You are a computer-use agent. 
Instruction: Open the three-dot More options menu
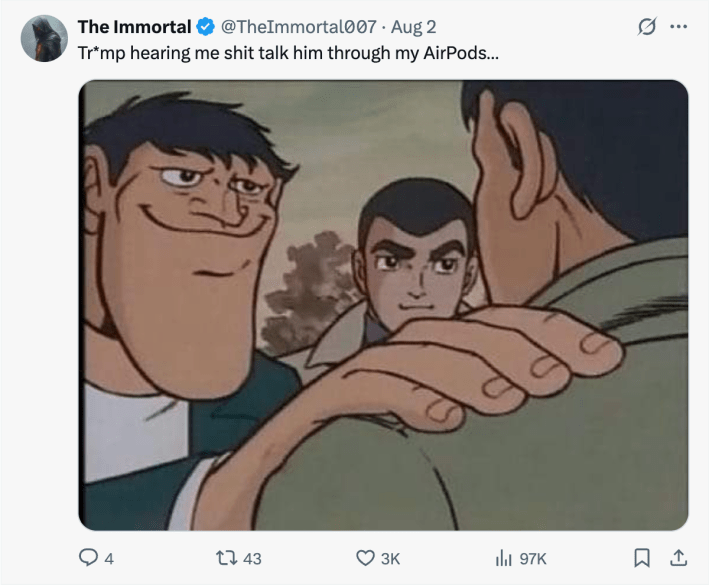[x=678, y=27]
